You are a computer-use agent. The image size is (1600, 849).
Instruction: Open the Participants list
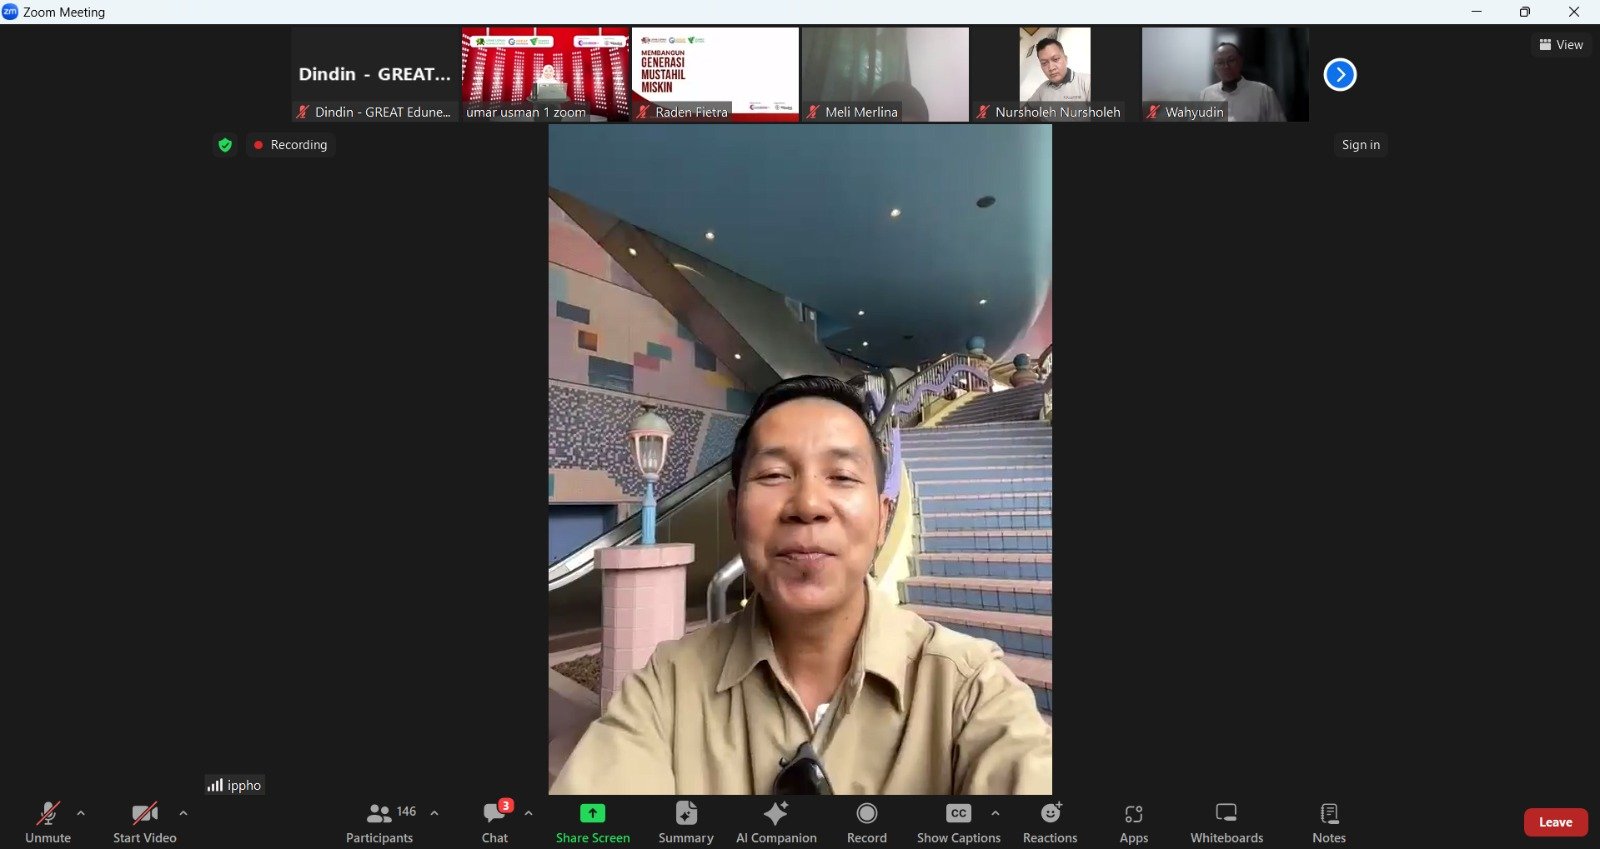click(380, 822)
